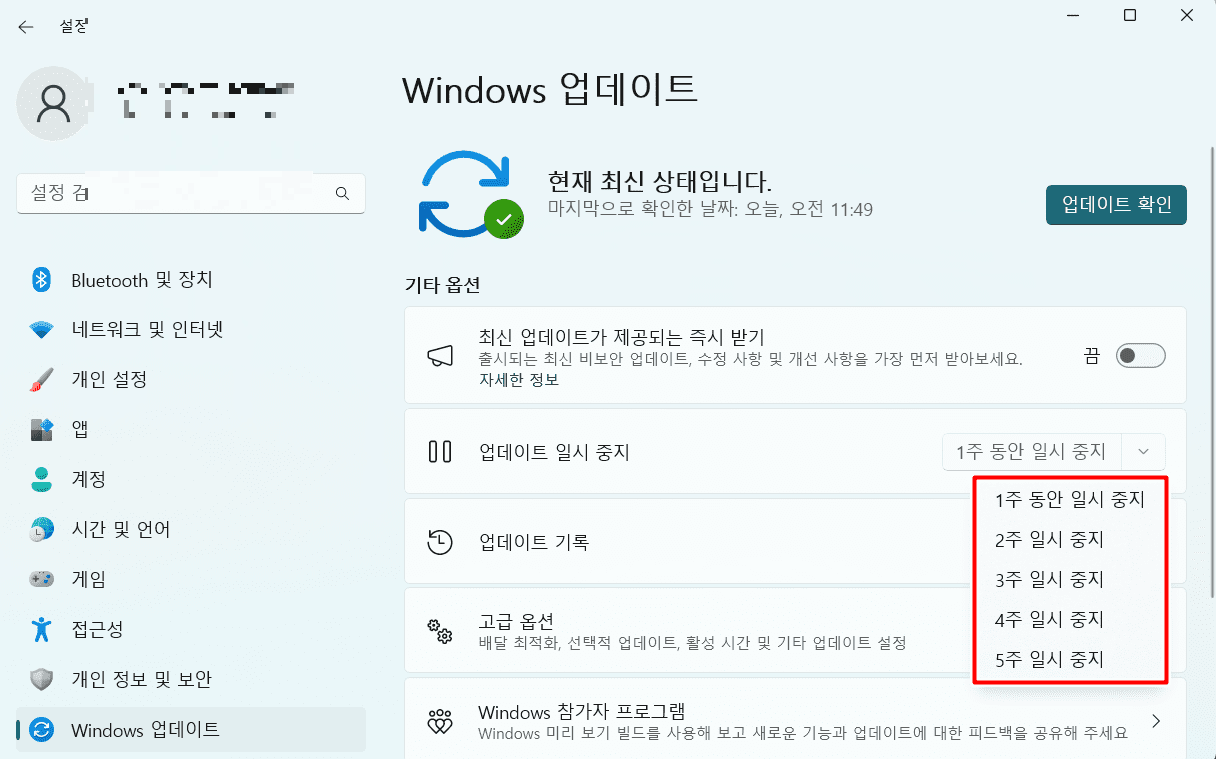This screenshot has width=1216, height=759.
Task: Expand the pause duration dropdown arrow
Action: click(x=1144, y=452)
